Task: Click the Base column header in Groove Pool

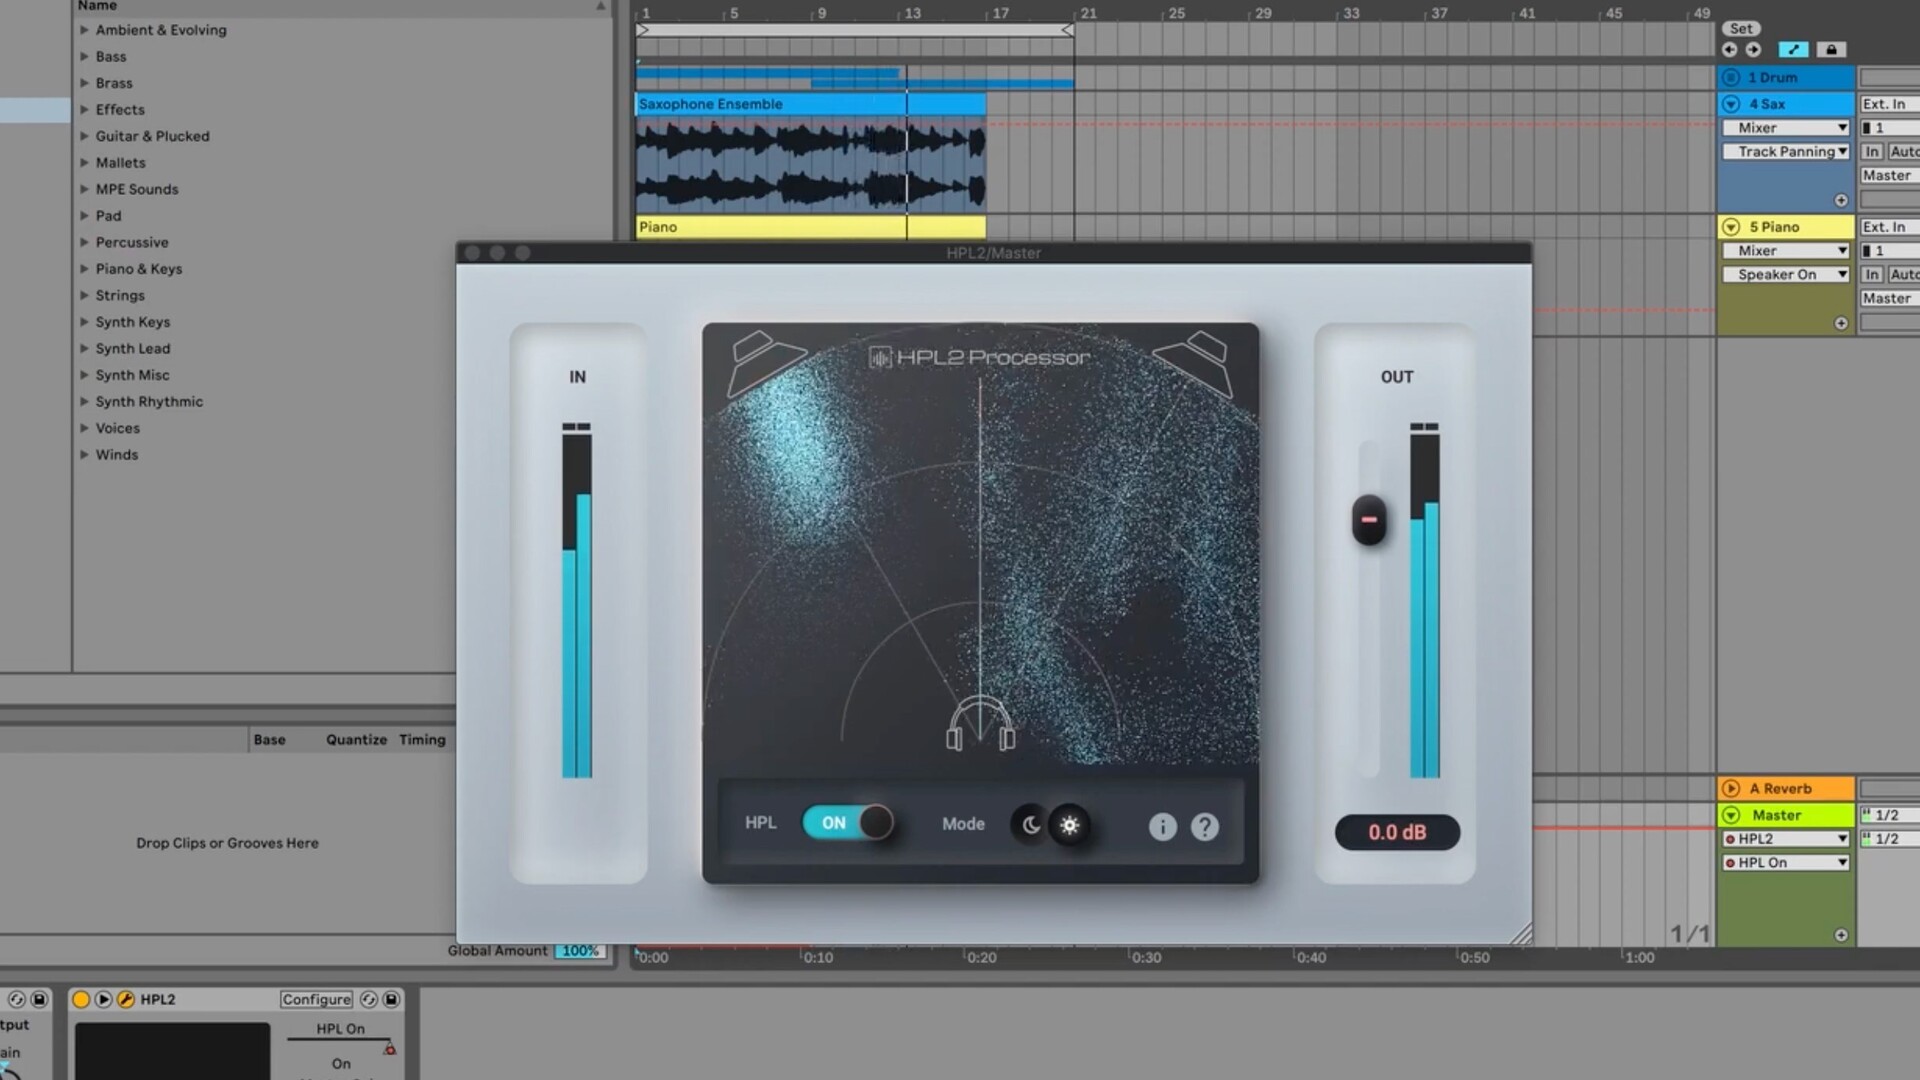Action: pos(269,740)
